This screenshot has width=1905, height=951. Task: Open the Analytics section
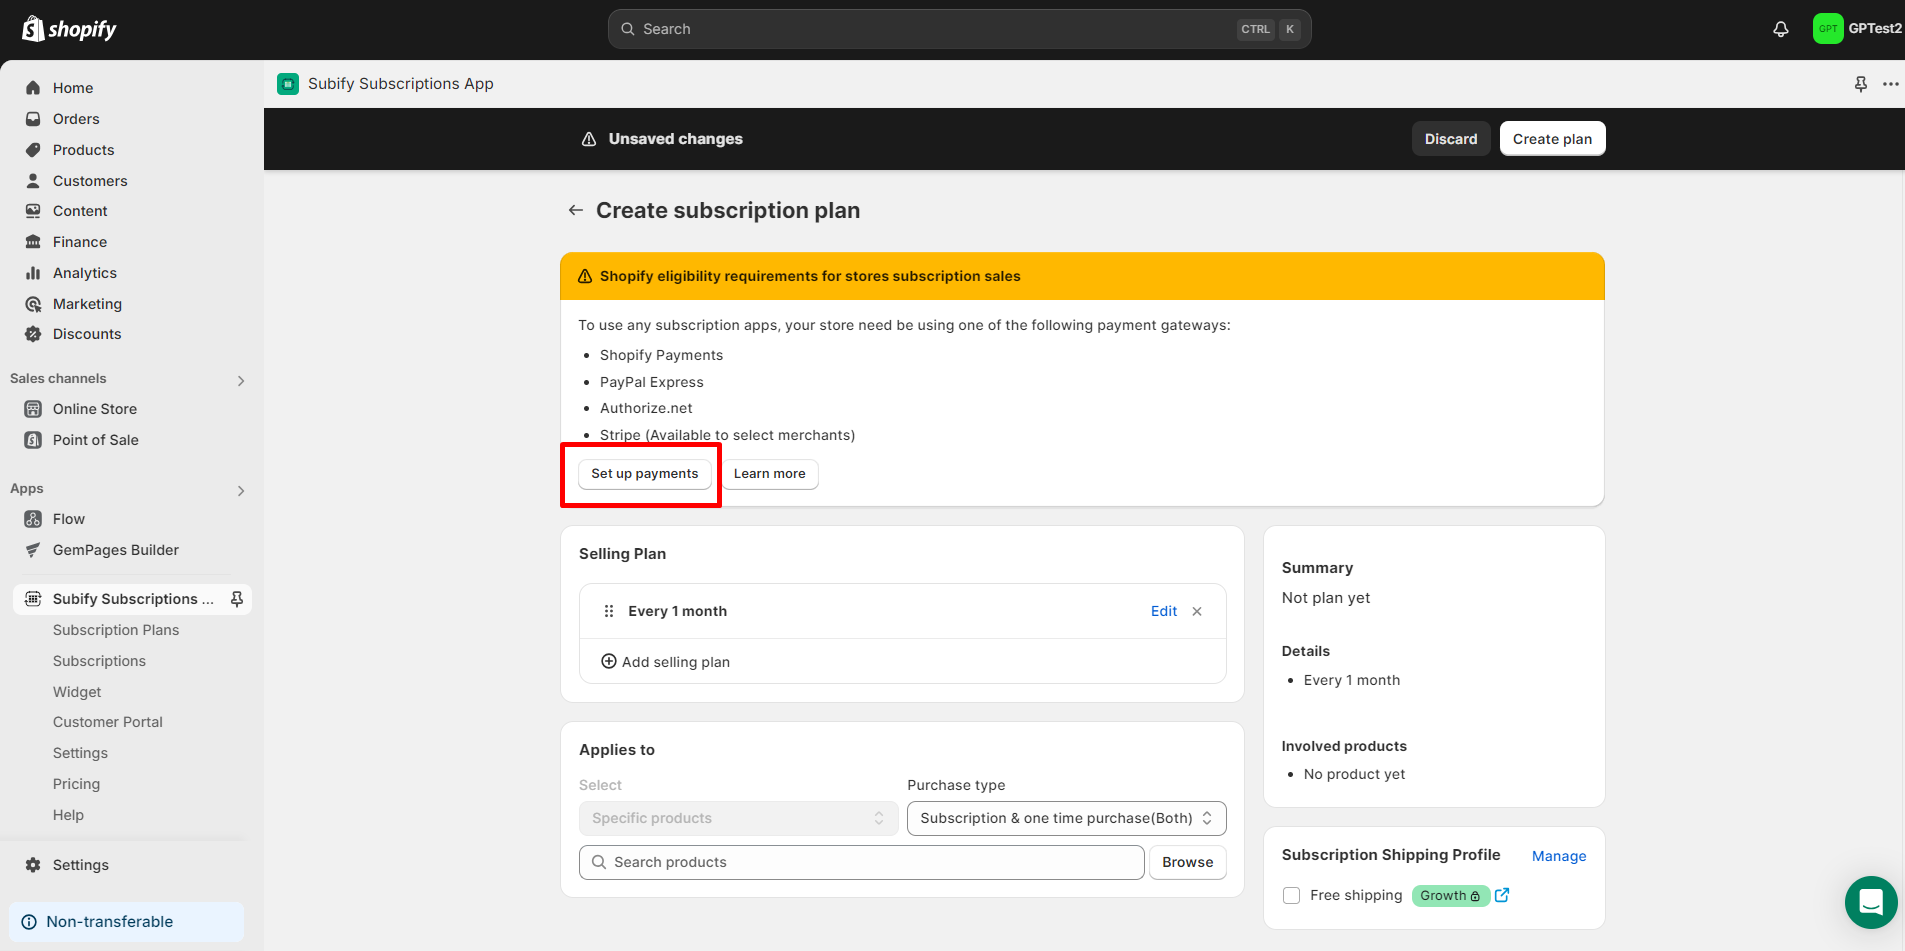[84, 272]
